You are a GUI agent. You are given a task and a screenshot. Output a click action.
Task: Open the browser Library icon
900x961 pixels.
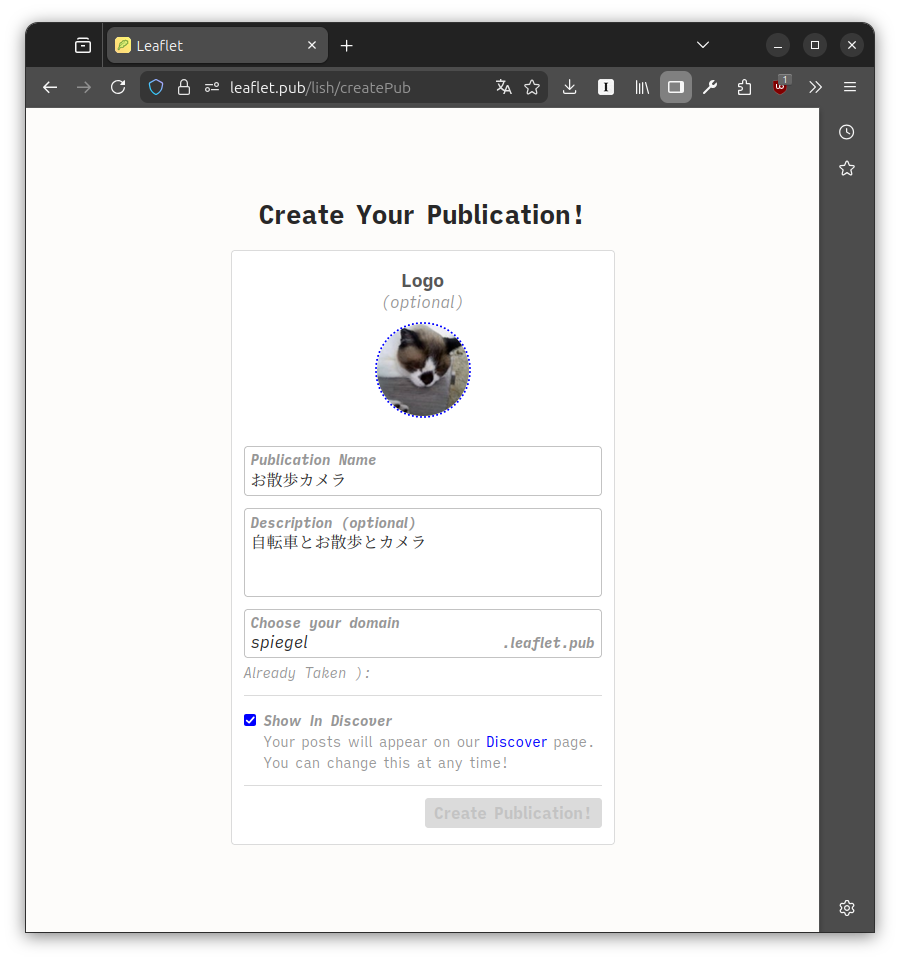point(641,87)
